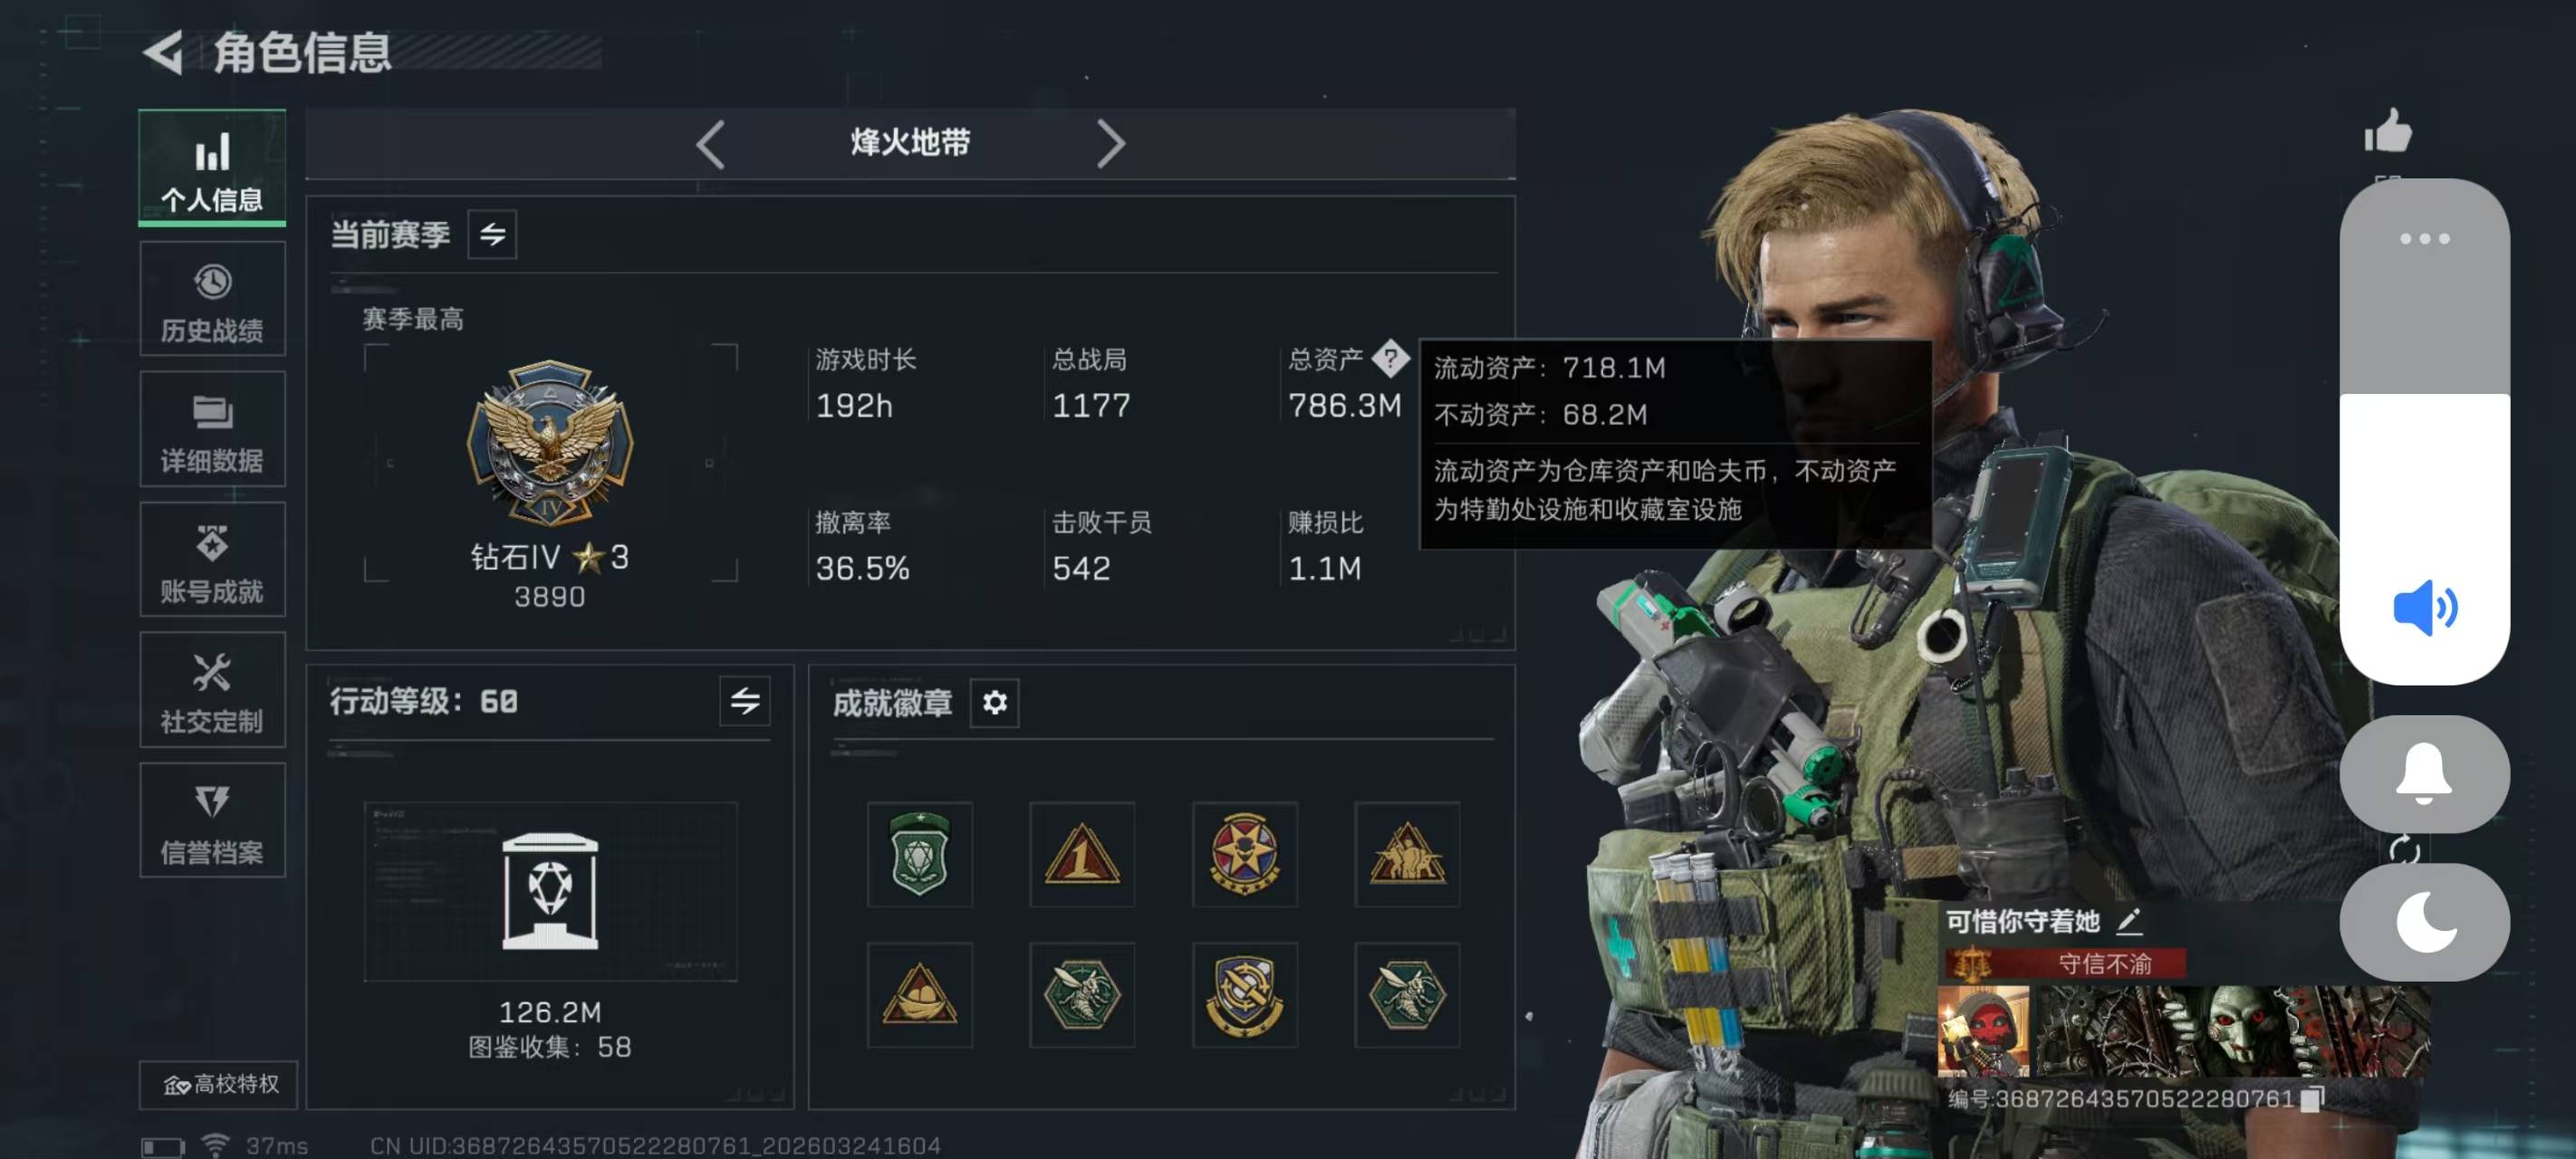This screenshot has height=1159, width=2576.
Task: Toggle silent mode with the bell button
Action: click(2424, 773)
